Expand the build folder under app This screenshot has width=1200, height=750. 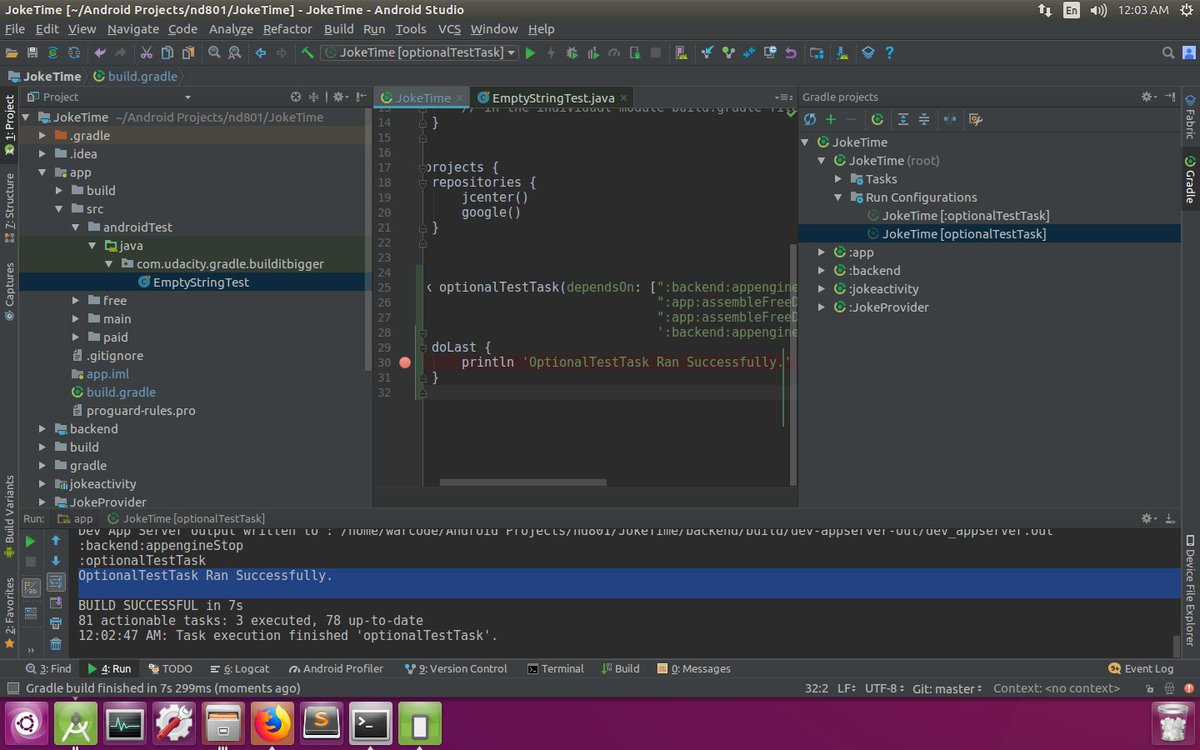coord(60,190)
